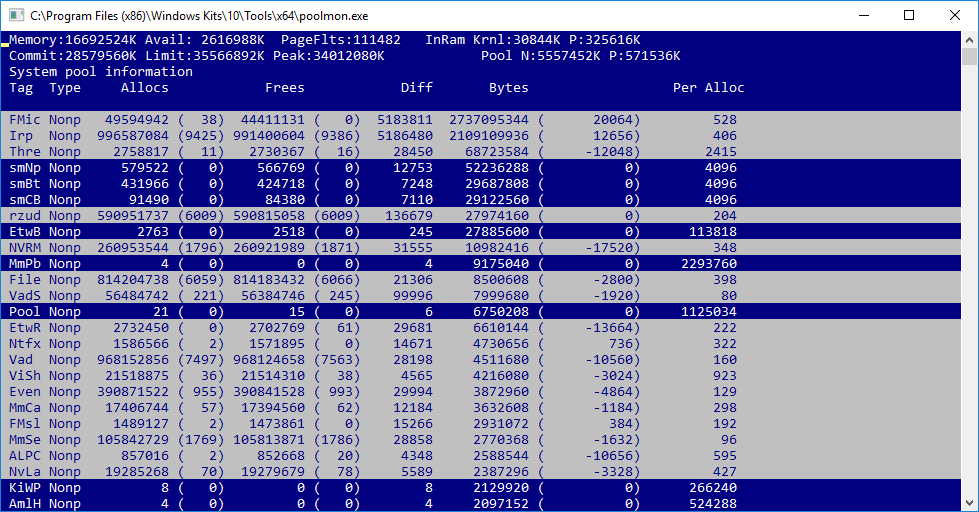Click the Per Alloc column header
The image size is (979, 512).
(709, 87)
